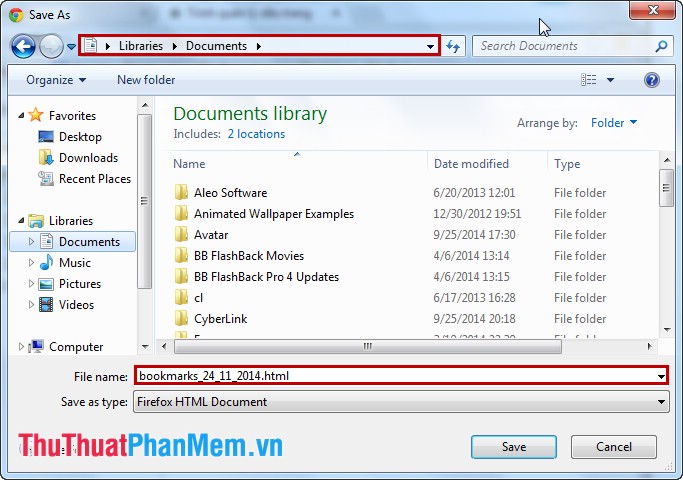Image resolution: width=683 pixels, height=480 pixels.
Task: Expand the arrow after Documents breadcrumb
Action: point(259,46)
